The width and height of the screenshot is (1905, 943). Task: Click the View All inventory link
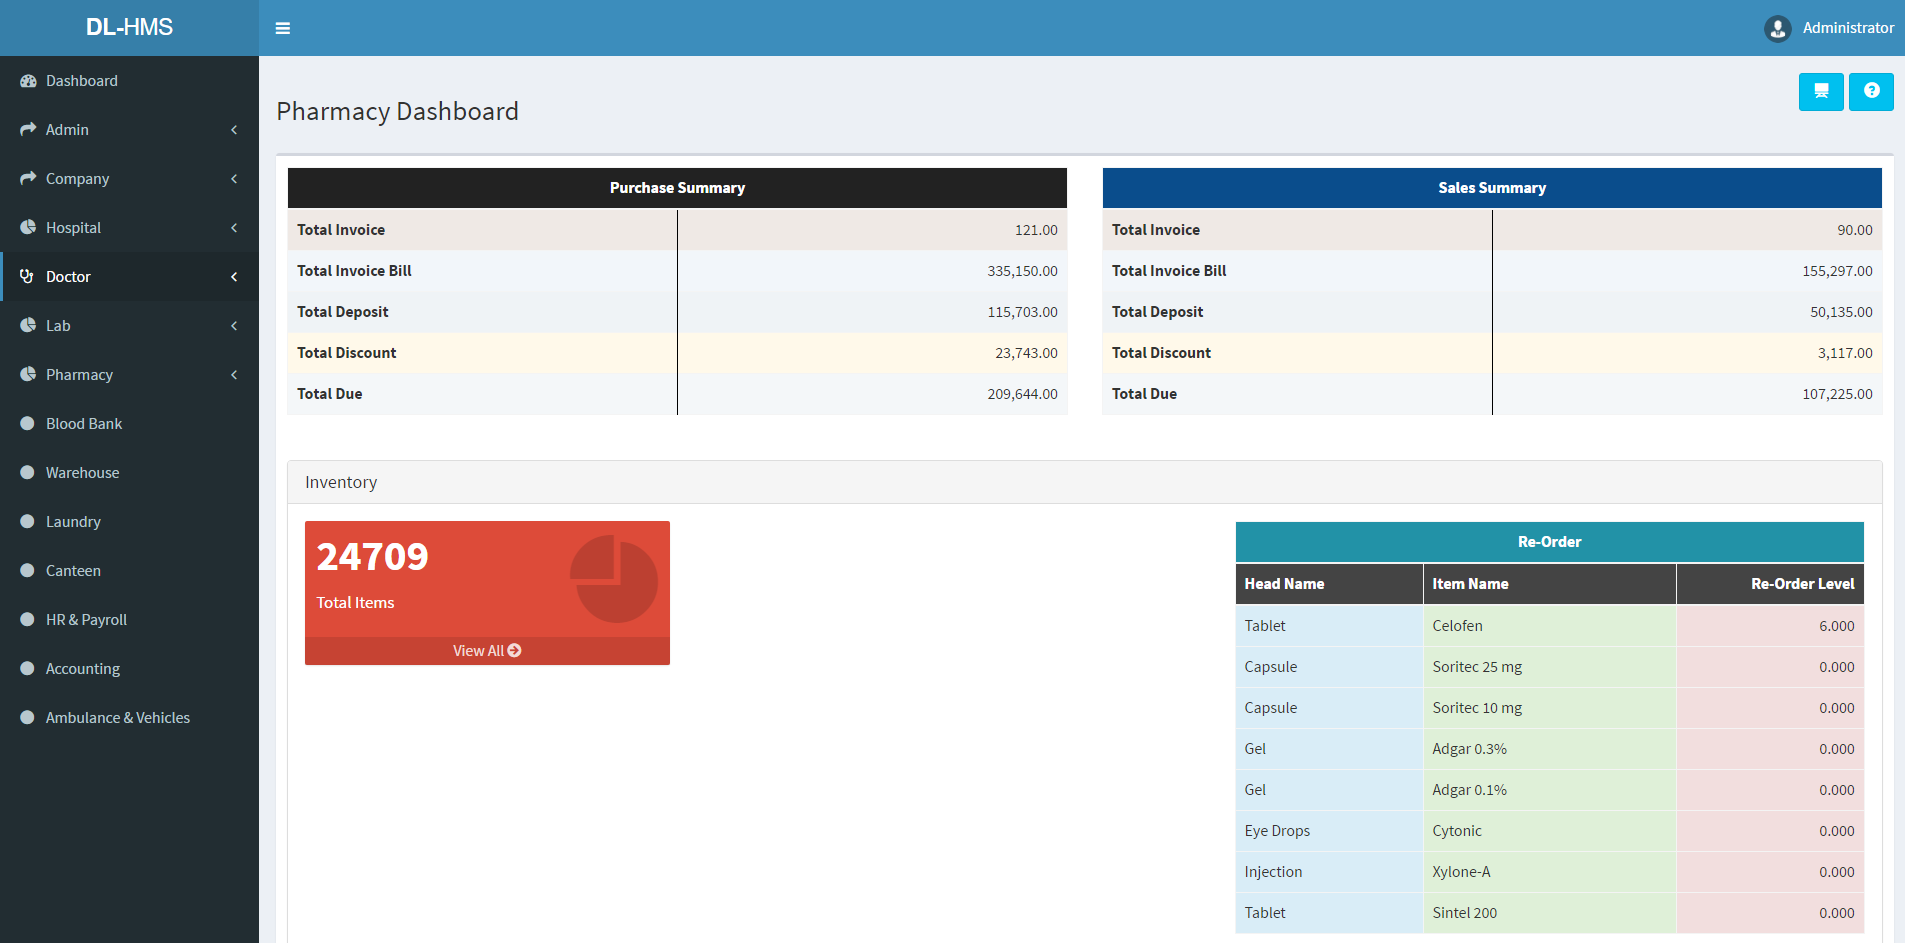(479, 651)
